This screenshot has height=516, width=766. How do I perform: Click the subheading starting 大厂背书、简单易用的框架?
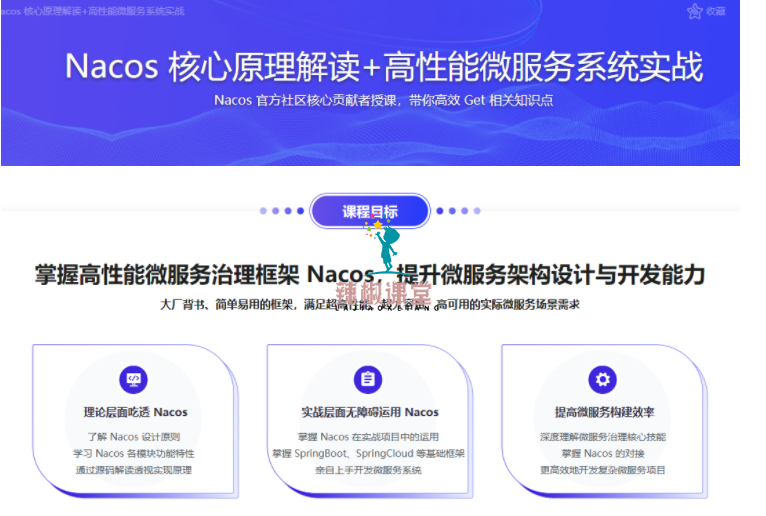[x=370, y=305]
